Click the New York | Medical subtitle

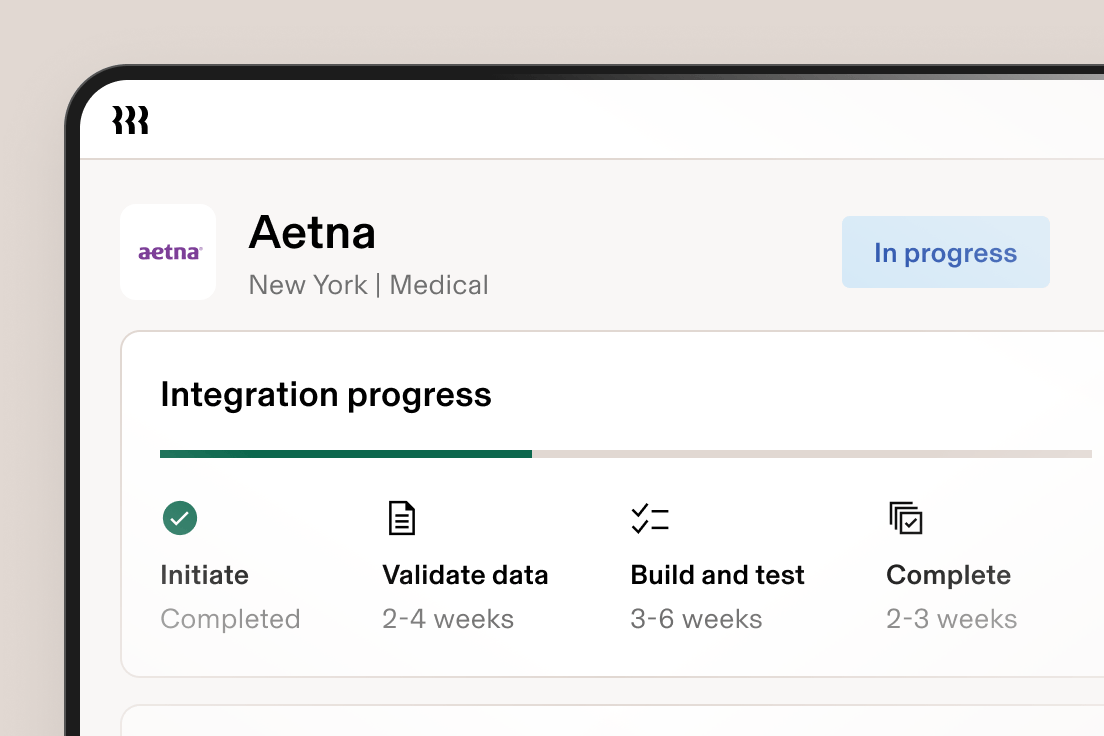click(x=368, y=284)
